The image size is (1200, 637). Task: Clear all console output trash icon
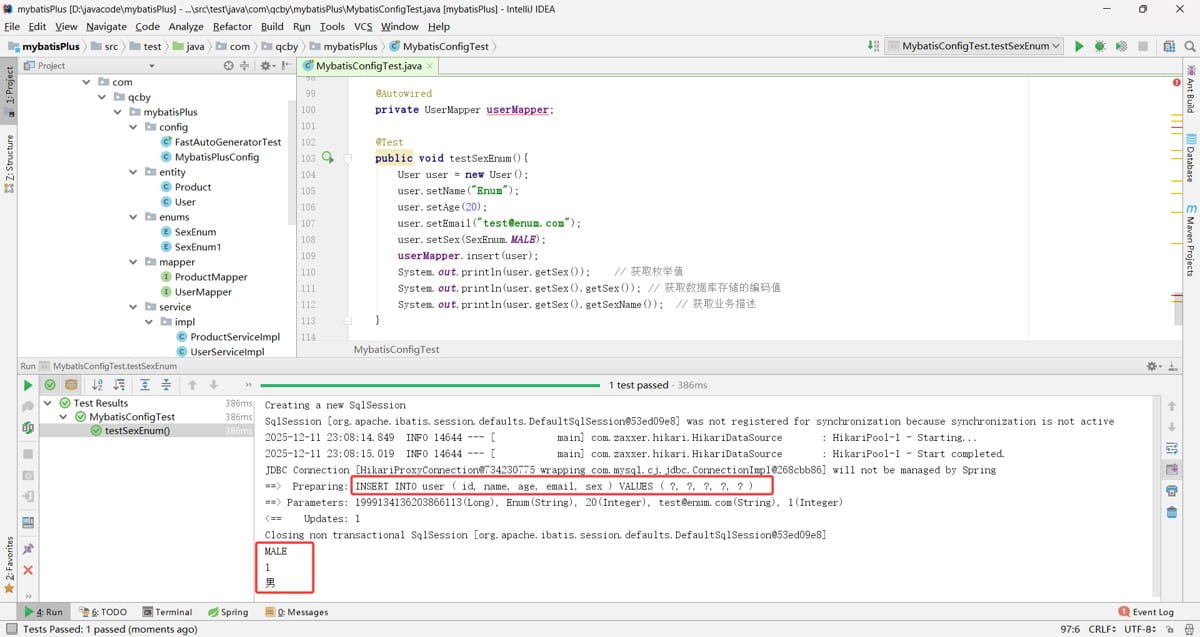click(1172, 512)
